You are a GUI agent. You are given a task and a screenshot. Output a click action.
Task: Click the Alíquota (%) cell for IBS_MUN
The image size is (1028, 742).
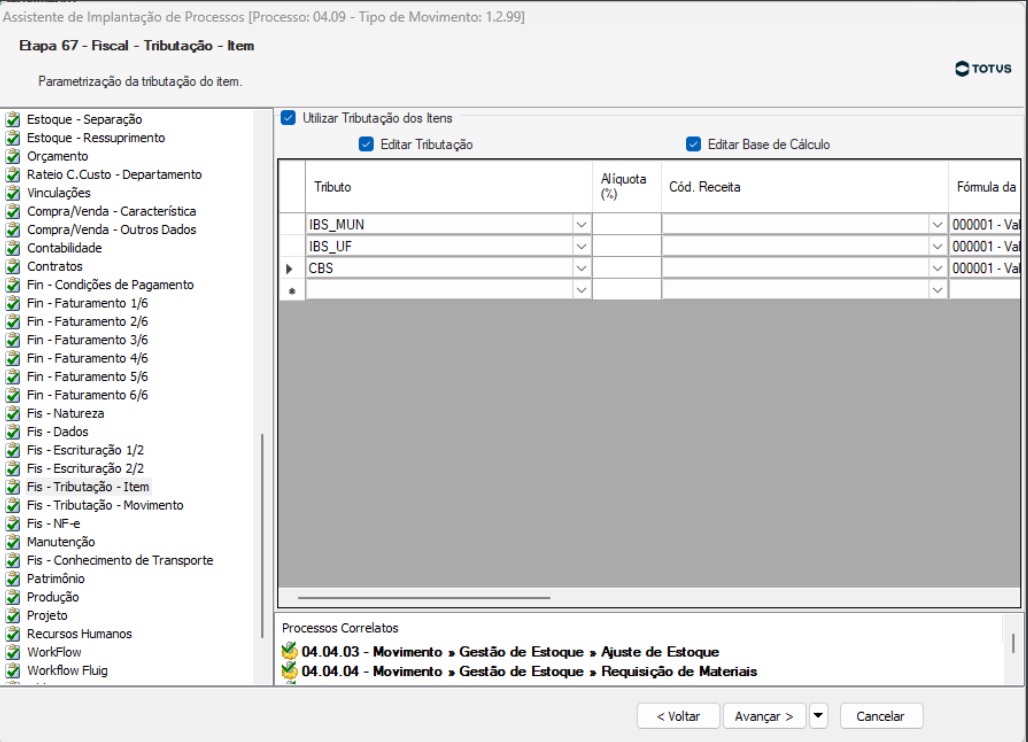point(626,225)
